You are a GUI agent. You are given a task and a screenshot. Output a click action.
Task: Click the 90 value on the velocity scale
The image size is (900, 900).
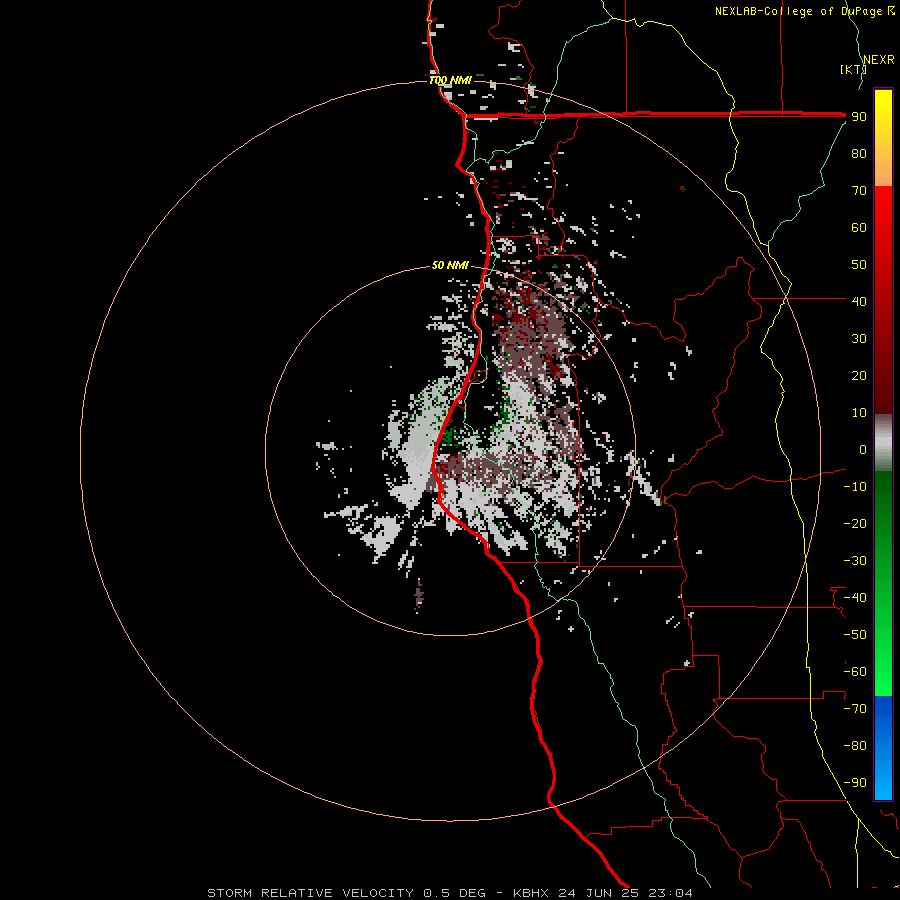coord(859,117)
